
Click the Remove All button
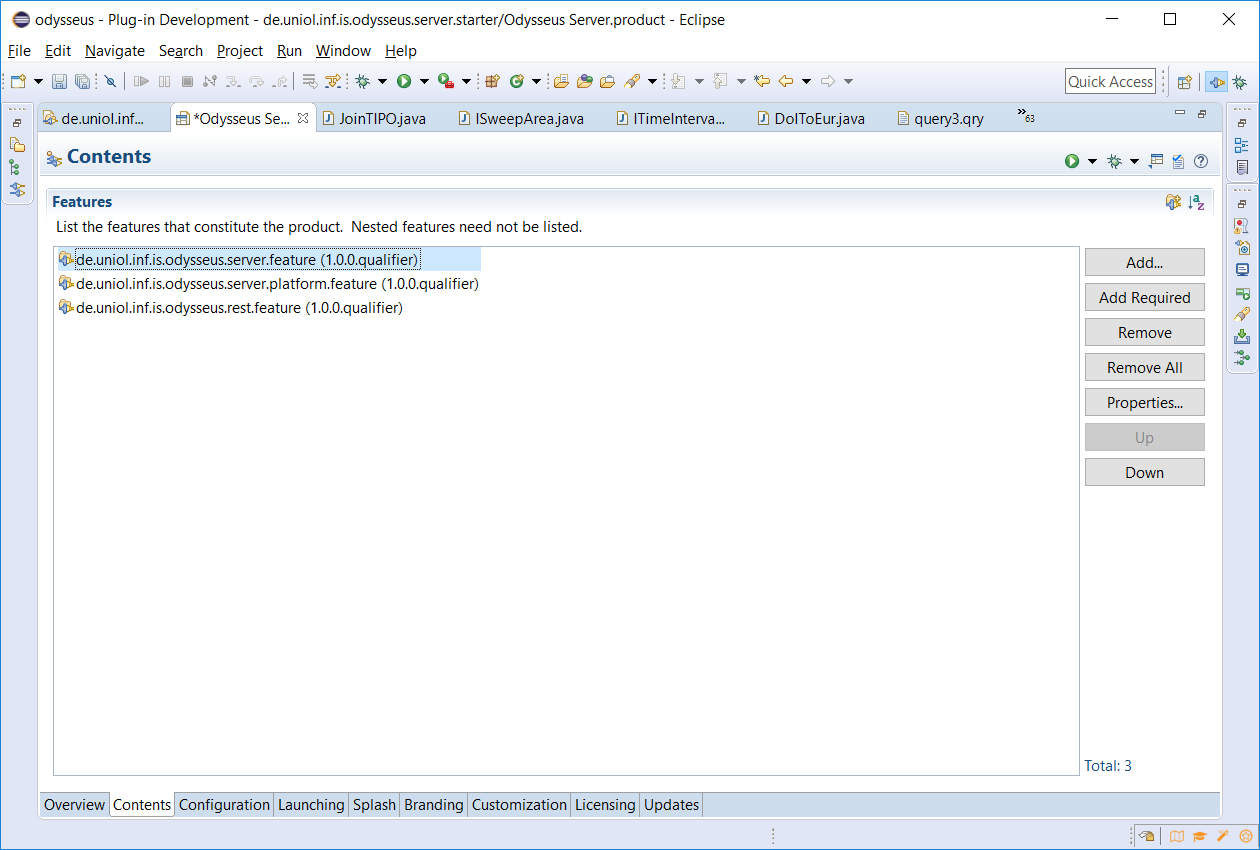coord(1144,367)
